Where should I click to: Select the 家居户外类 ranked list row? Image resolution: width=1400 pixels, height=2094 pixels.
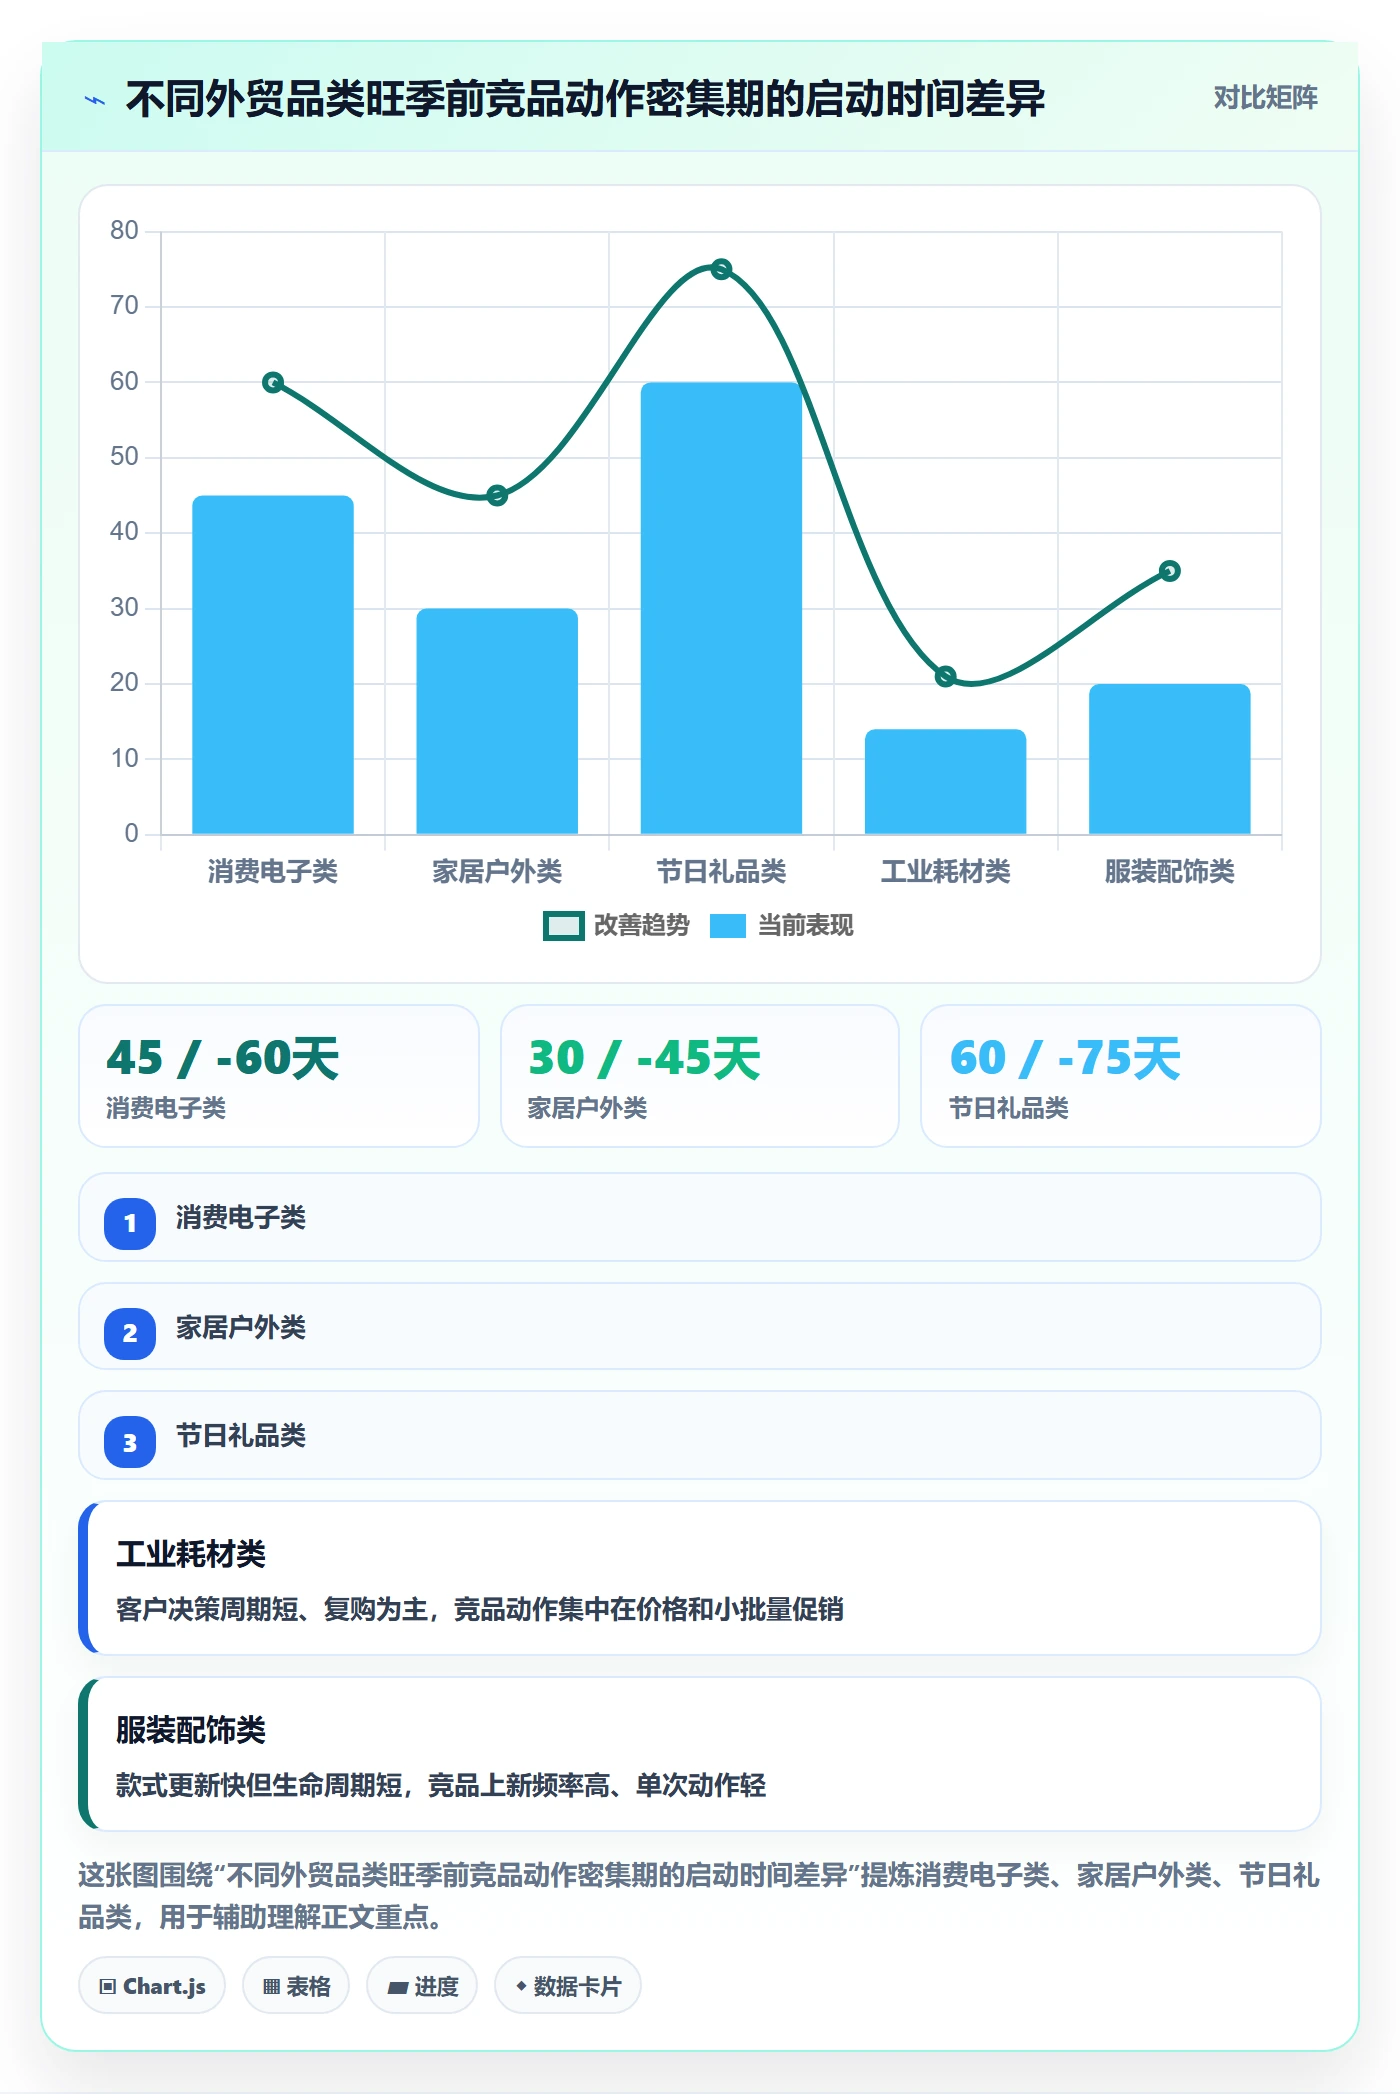tap(700, 1326)
